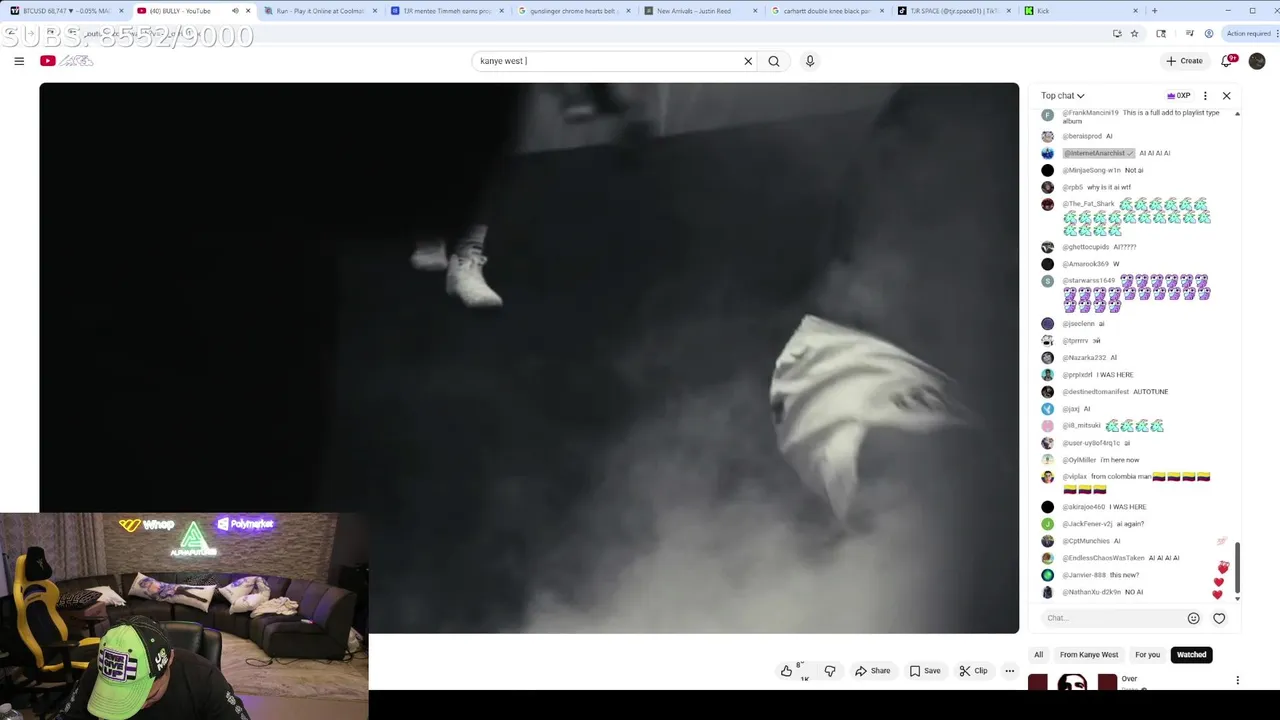Click the live chat scrollbar
The image size is (1280, 720).
pyautogui.click(x=1237, y=567)
